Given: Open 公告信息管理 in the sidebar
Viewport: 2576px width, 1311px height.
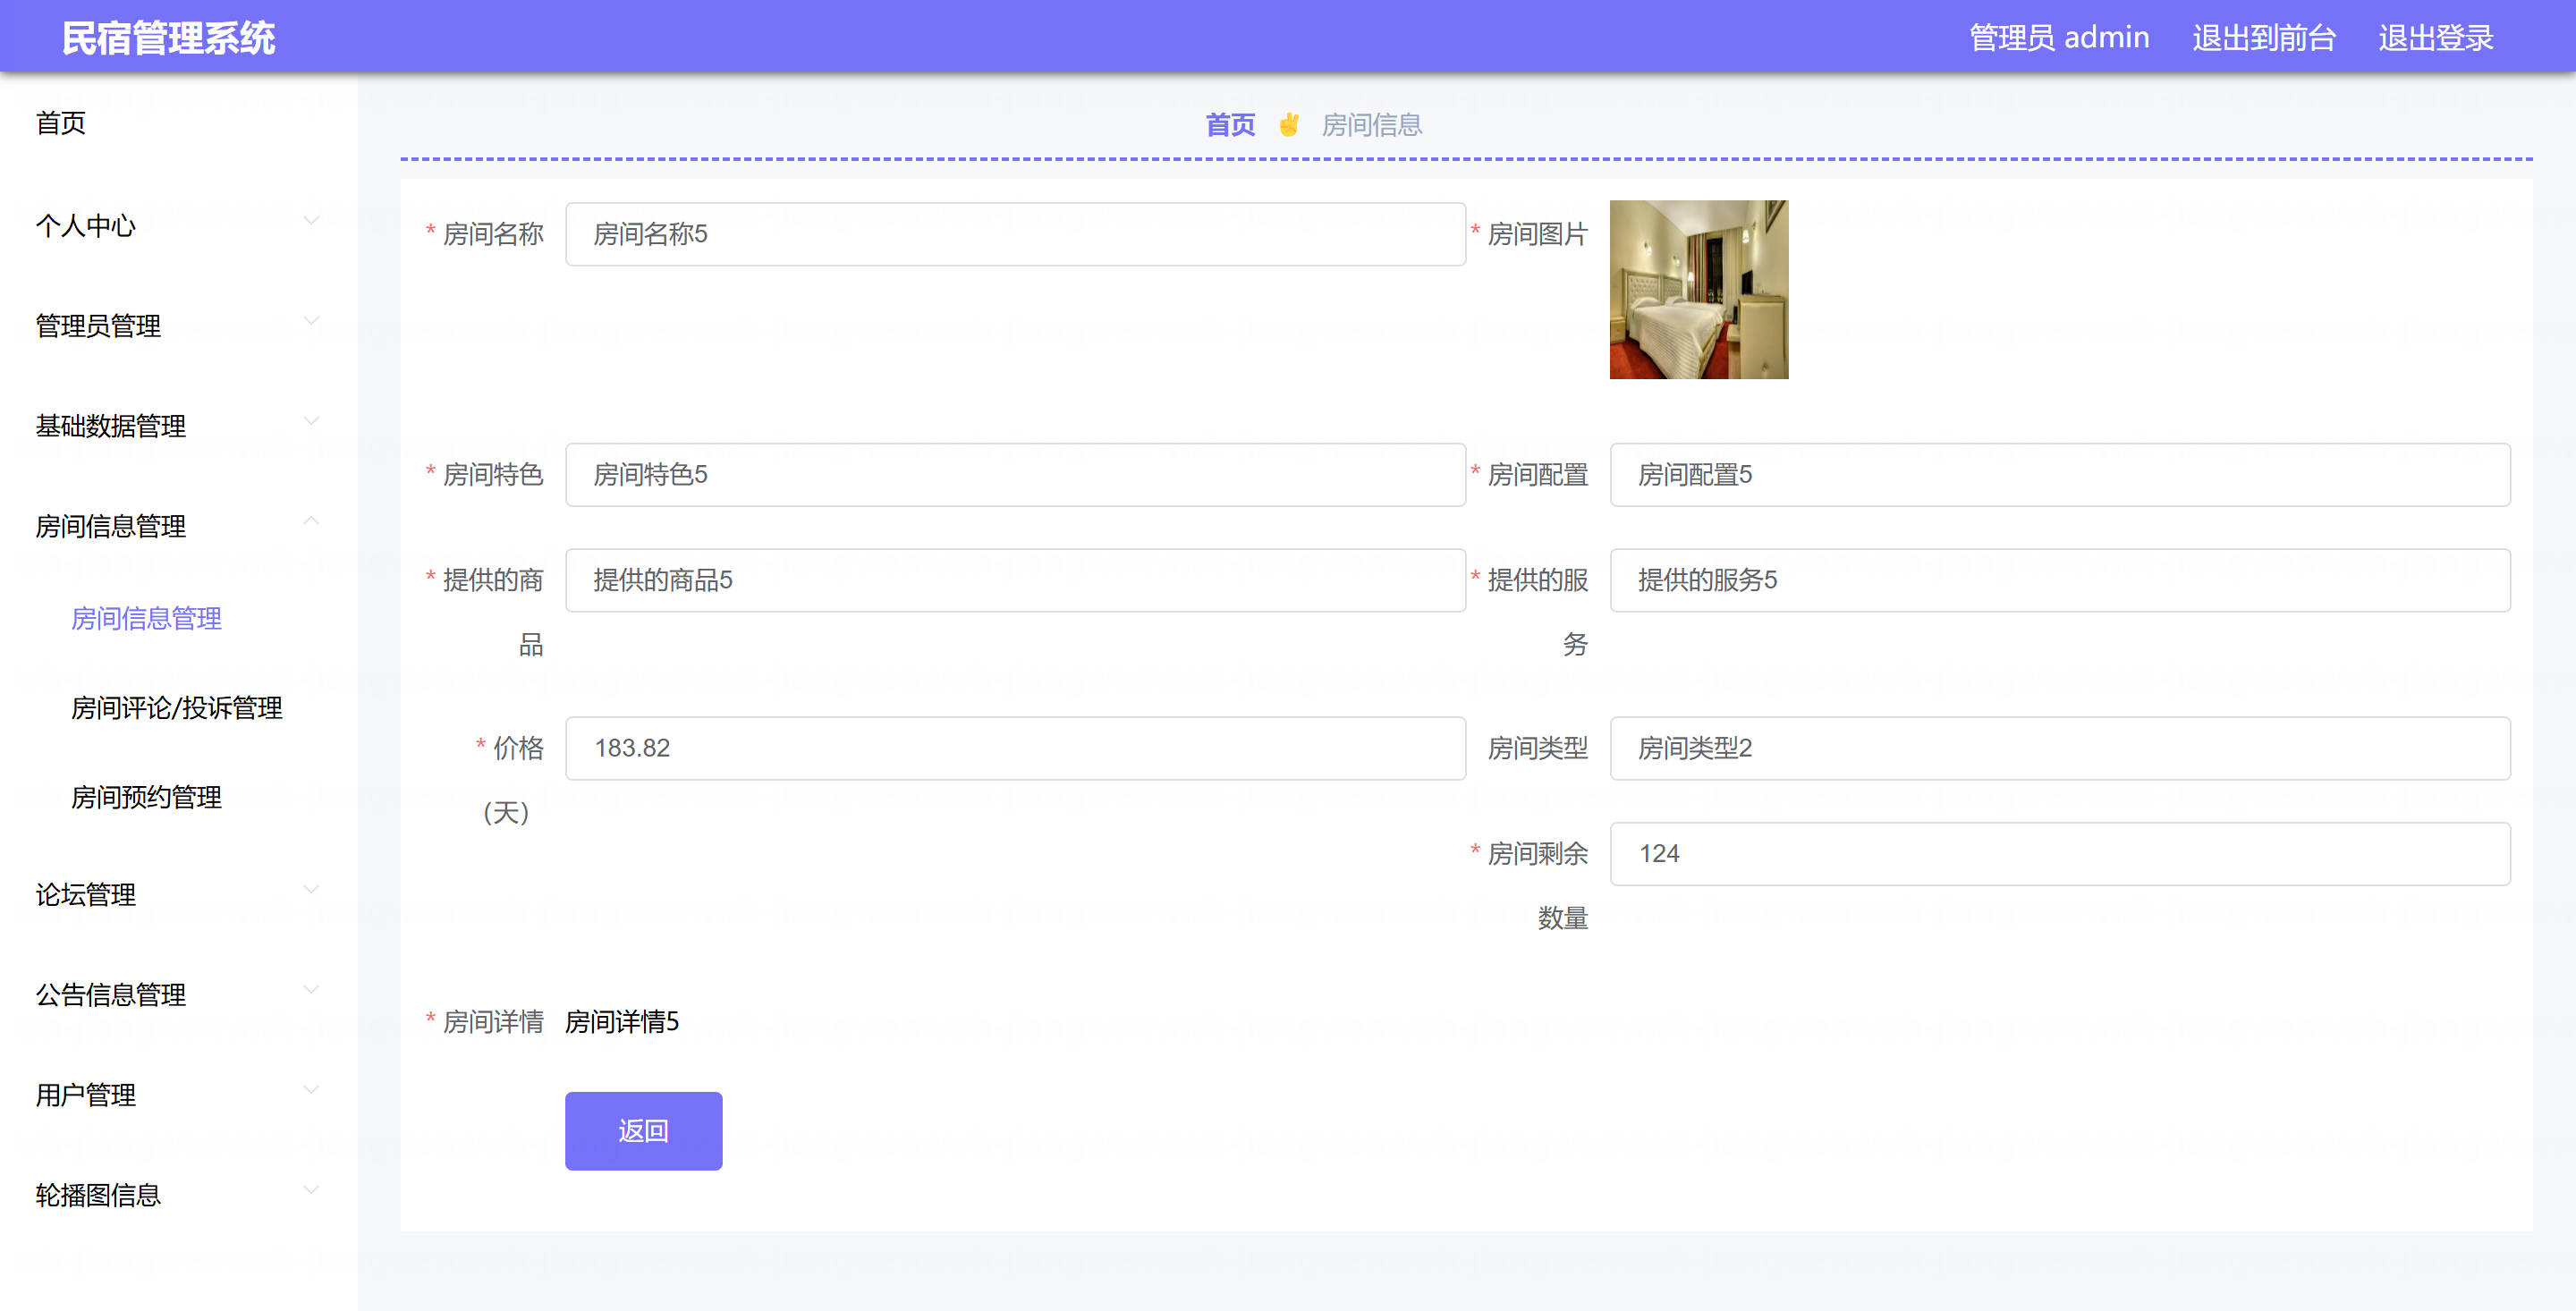Looking at the screenshot, I should pyautogui.click(x=111, y=995).
